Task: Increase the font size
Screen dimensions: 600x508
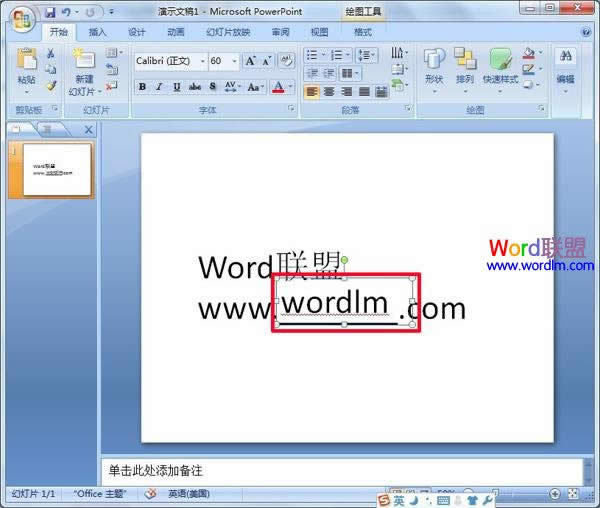Action: 250,61
